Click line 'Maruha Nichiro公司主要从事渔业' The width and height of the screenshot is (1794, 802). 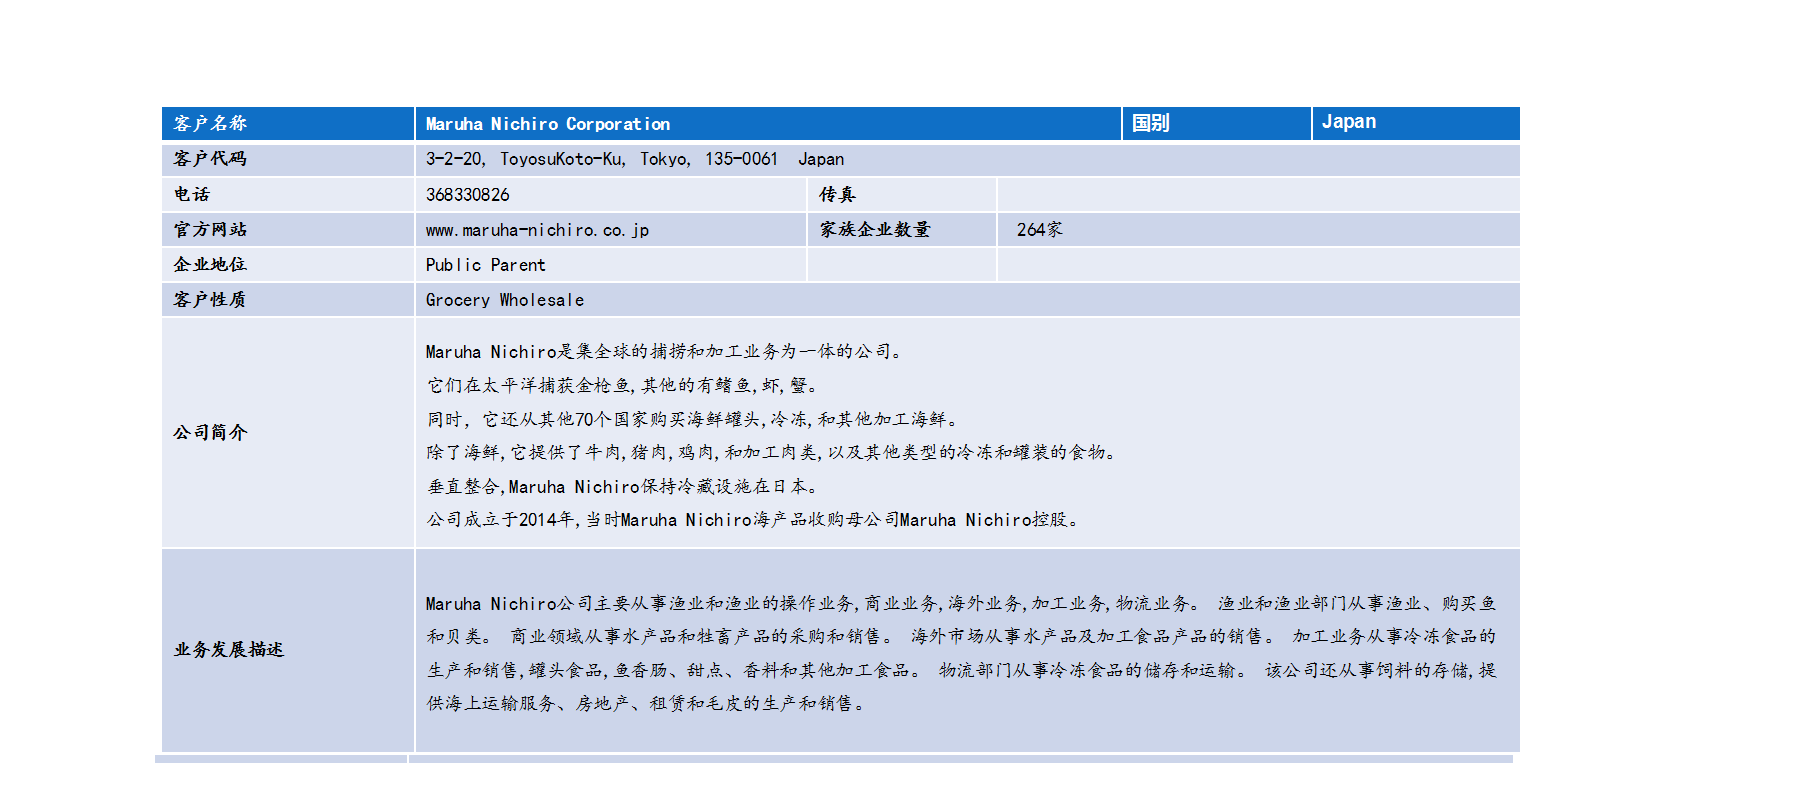[x=961, y=604]
